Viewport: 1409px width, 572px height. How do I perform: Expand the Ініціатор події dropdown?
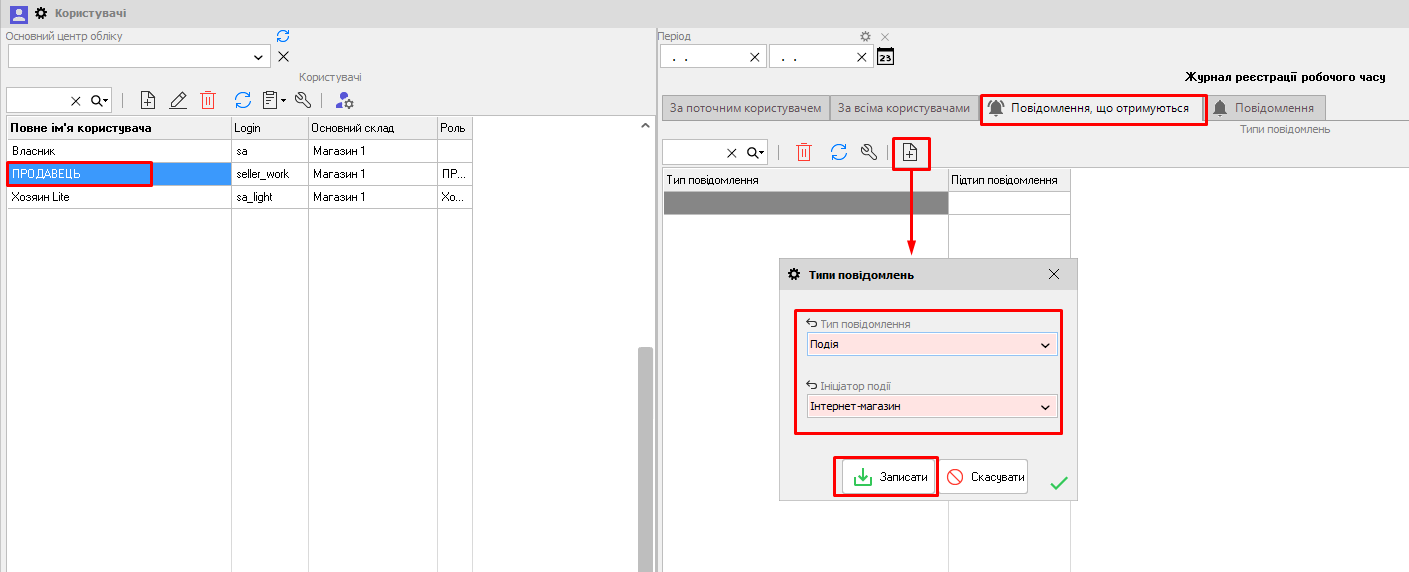[1046, 407]
